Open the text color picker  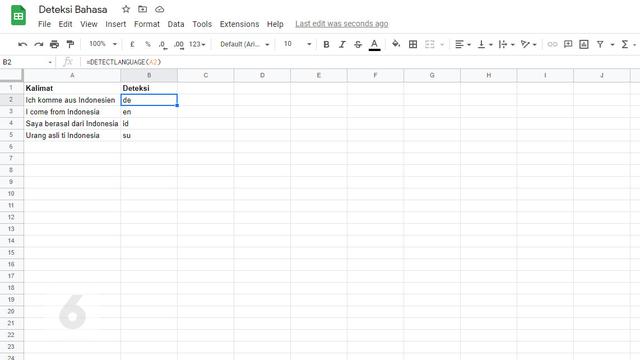(x=374, y=44)
